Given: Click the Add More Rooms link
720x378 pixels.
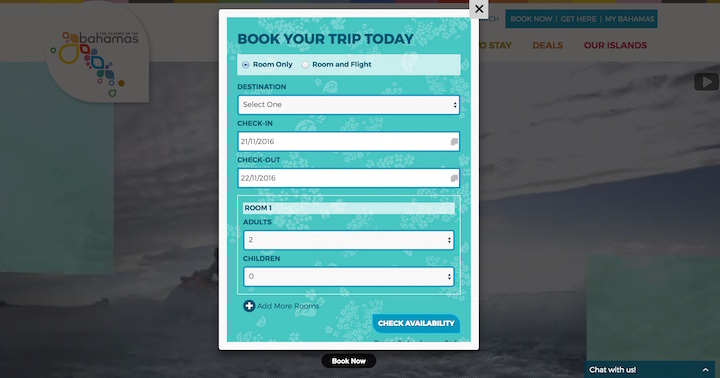Looking at the screenshot, I should pos(287,306).
